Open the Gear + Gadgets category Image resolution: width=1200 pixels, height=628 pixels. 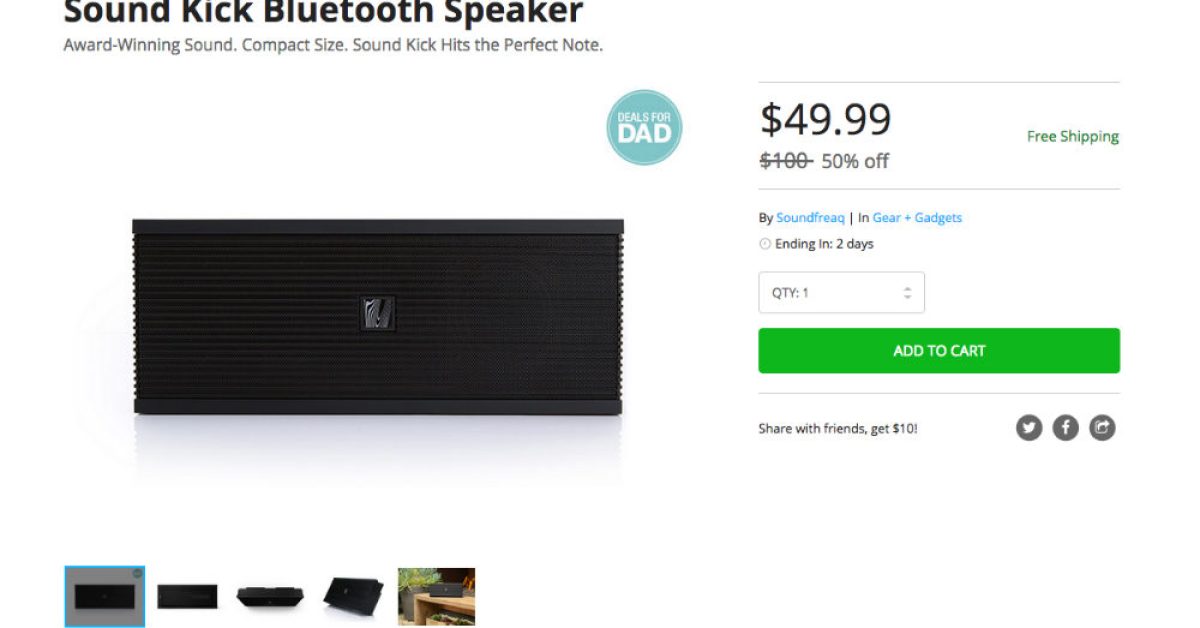(x=917, y=218)
